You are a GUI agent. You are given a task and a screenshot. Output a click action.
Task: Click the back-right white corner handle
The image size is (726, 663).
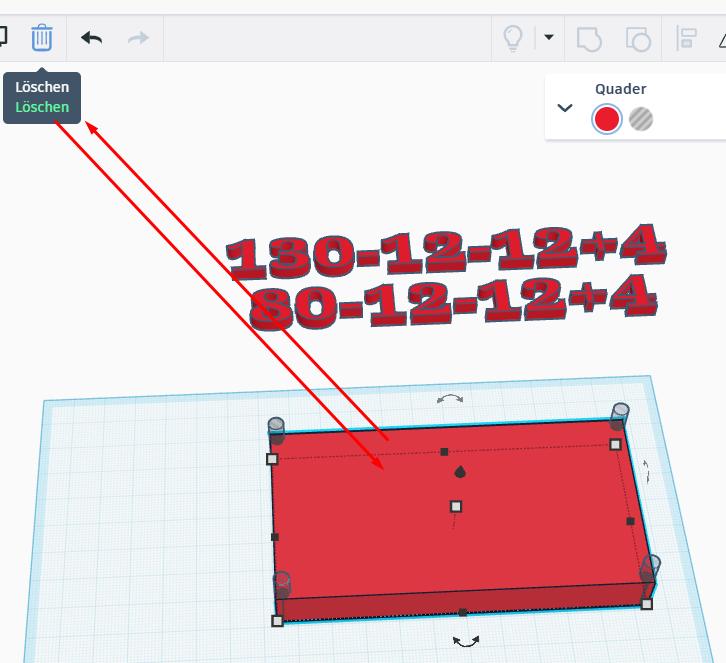point(615,444)
